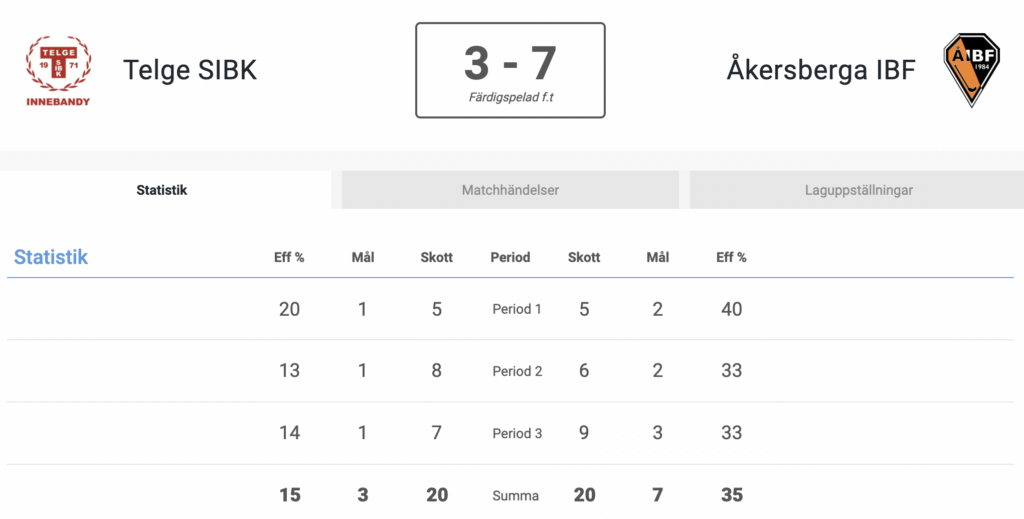Click the left Mål column header

362,257
